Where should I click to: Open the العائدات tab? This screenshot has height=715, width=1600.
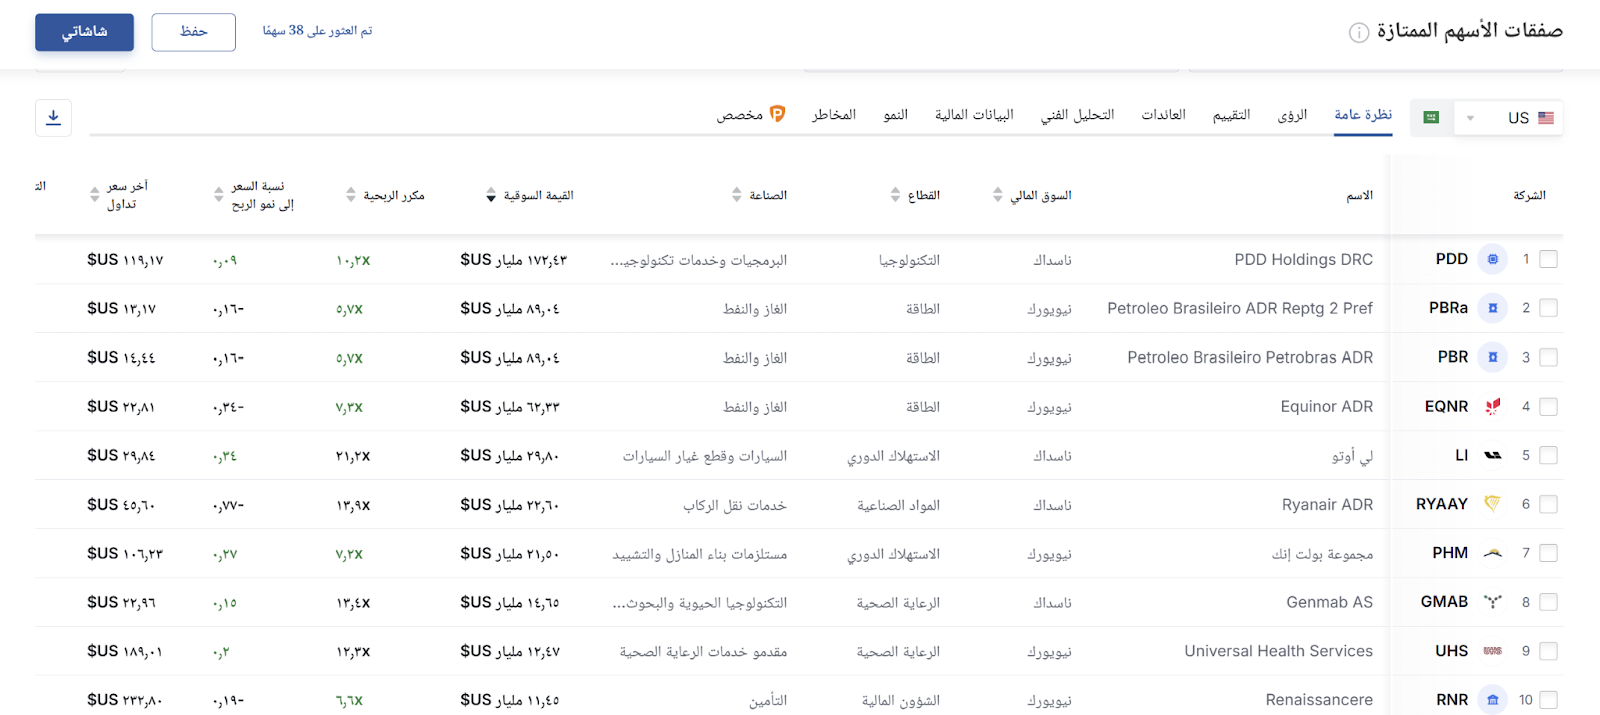pos(1163,115)
